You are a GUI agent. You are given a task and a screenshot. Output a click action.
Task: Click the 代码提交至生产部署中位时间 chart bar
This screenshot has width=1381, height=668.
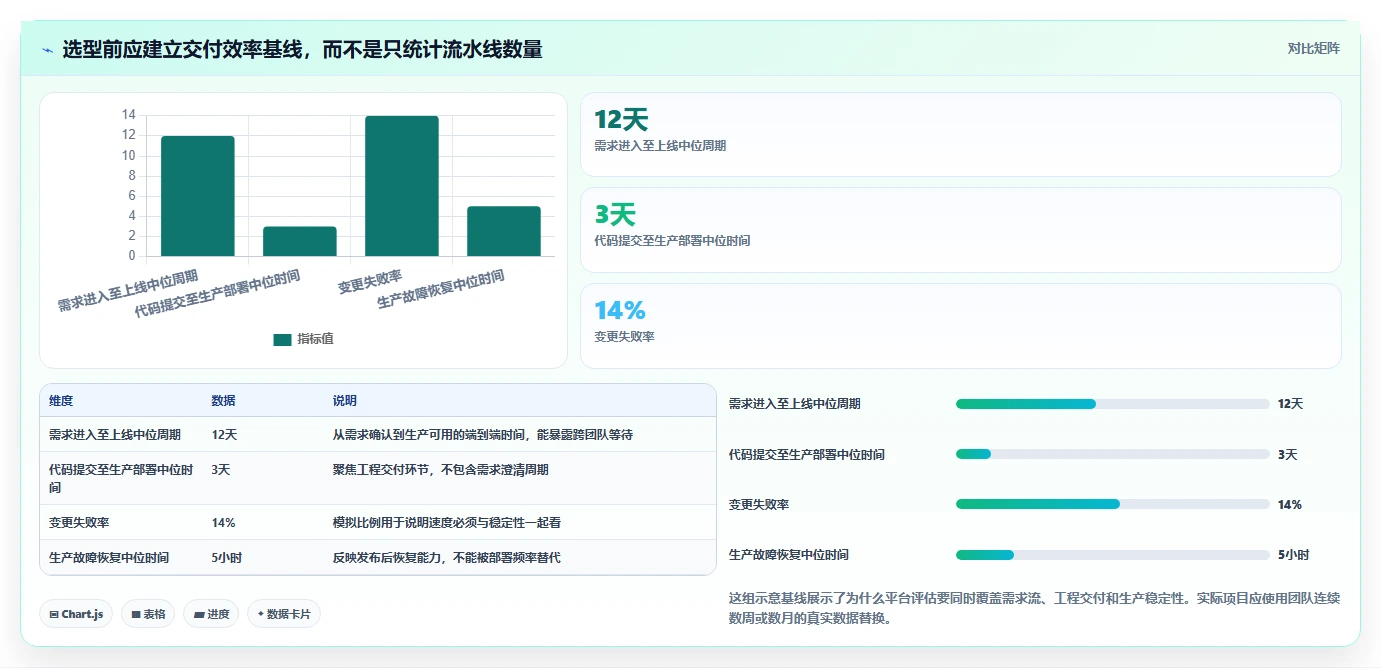tap(300, 241)
